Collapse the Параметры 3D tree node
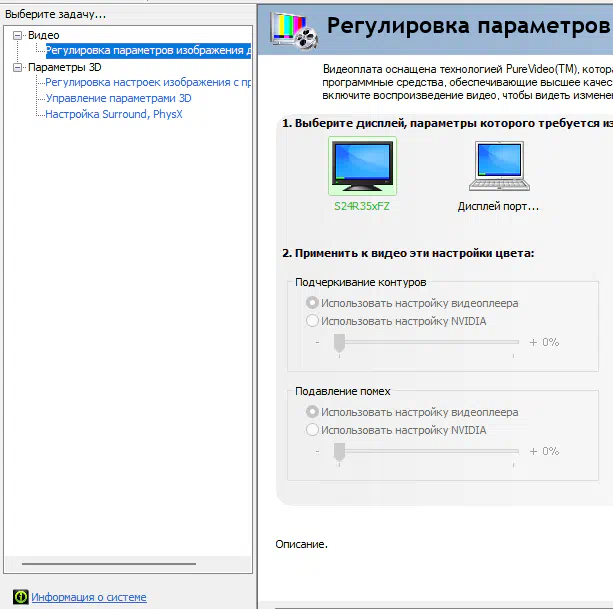613x609 pixels. [x=17, y=68]
